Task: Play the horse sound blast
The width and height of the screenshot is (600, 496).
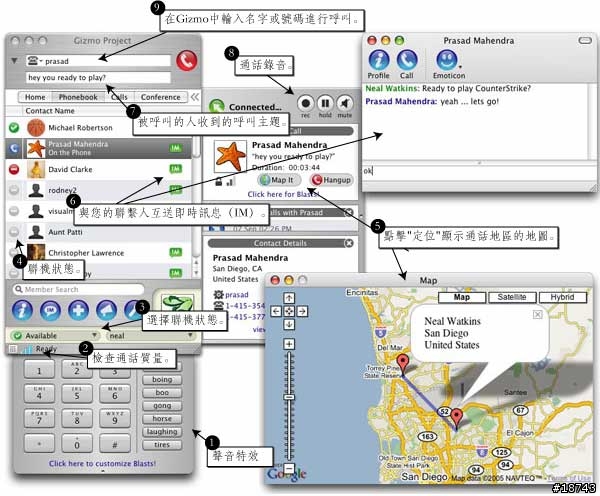Action: point(162,418)
